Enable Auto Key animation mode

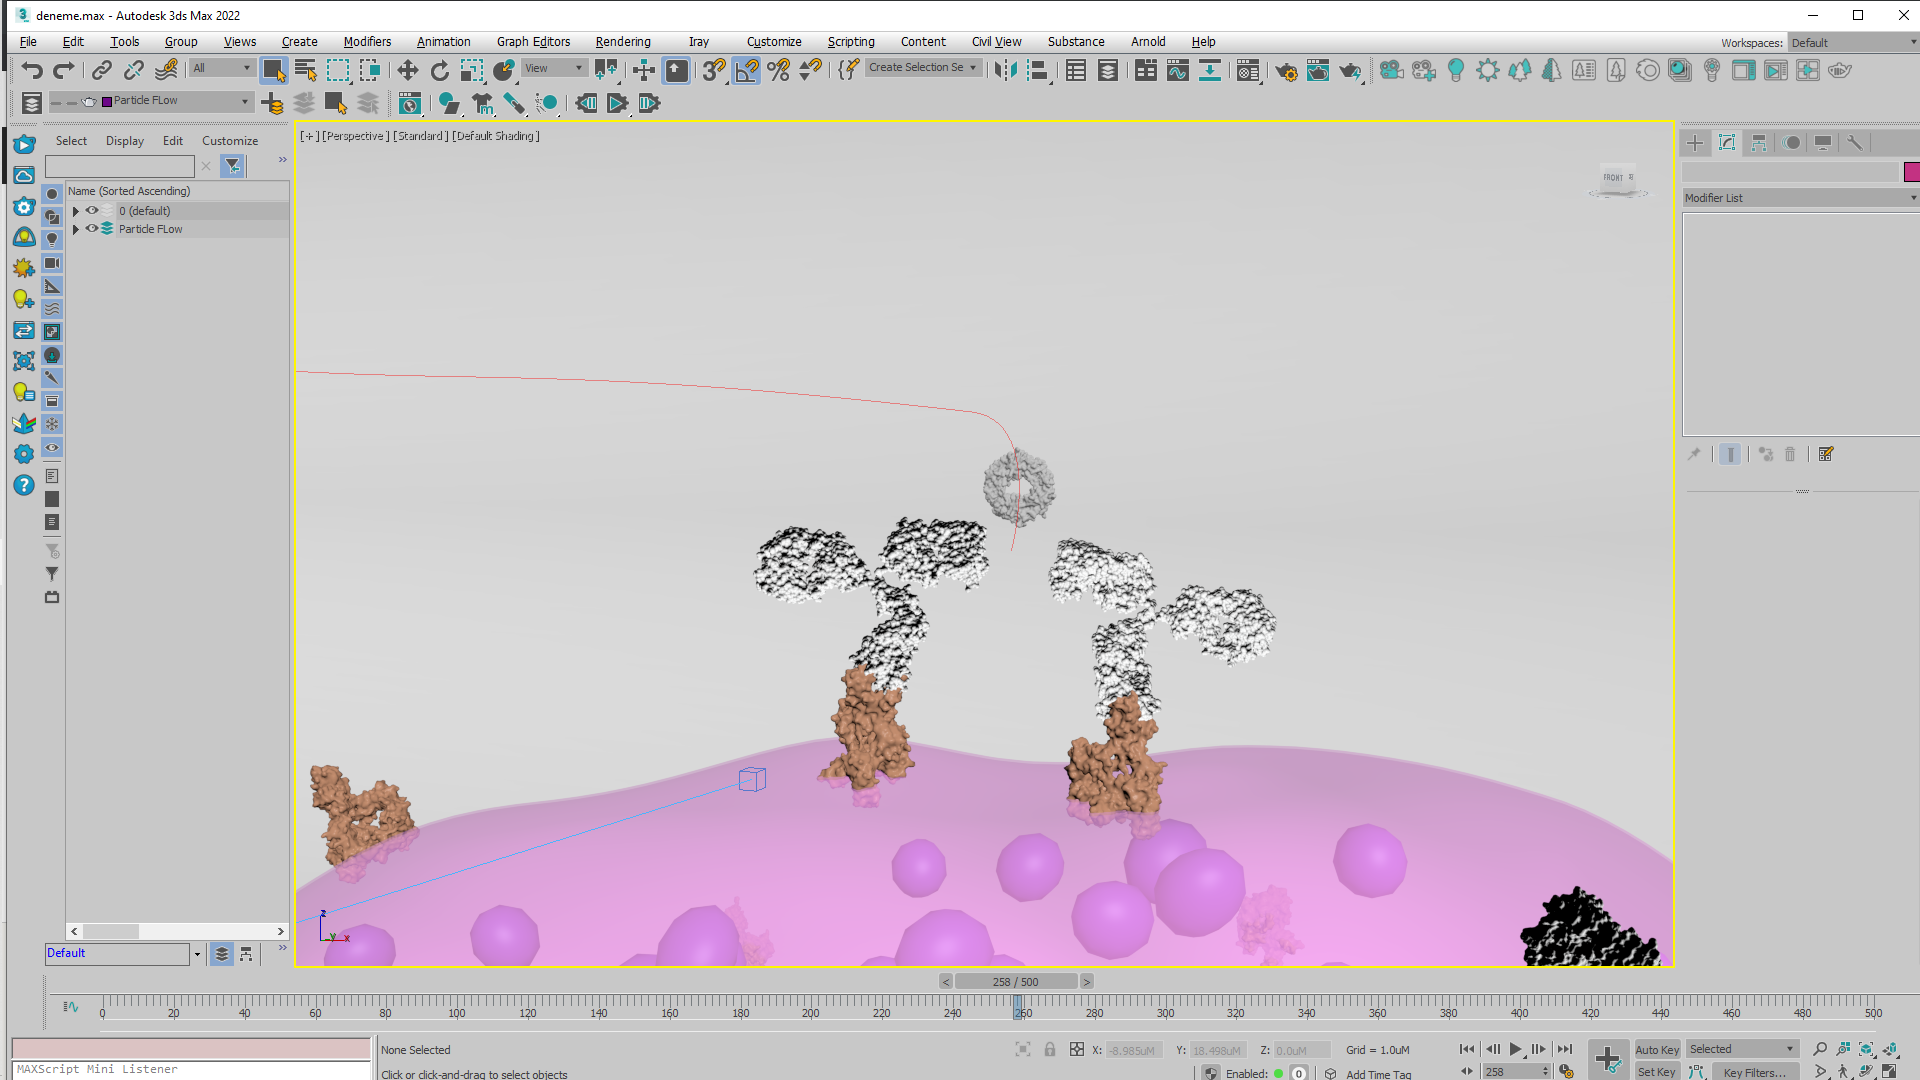tap(1657, 1049)
